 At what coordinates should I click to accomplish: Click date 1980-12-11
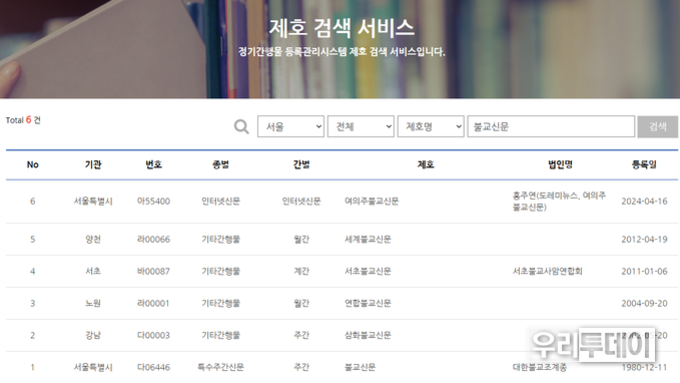[644, 367]
